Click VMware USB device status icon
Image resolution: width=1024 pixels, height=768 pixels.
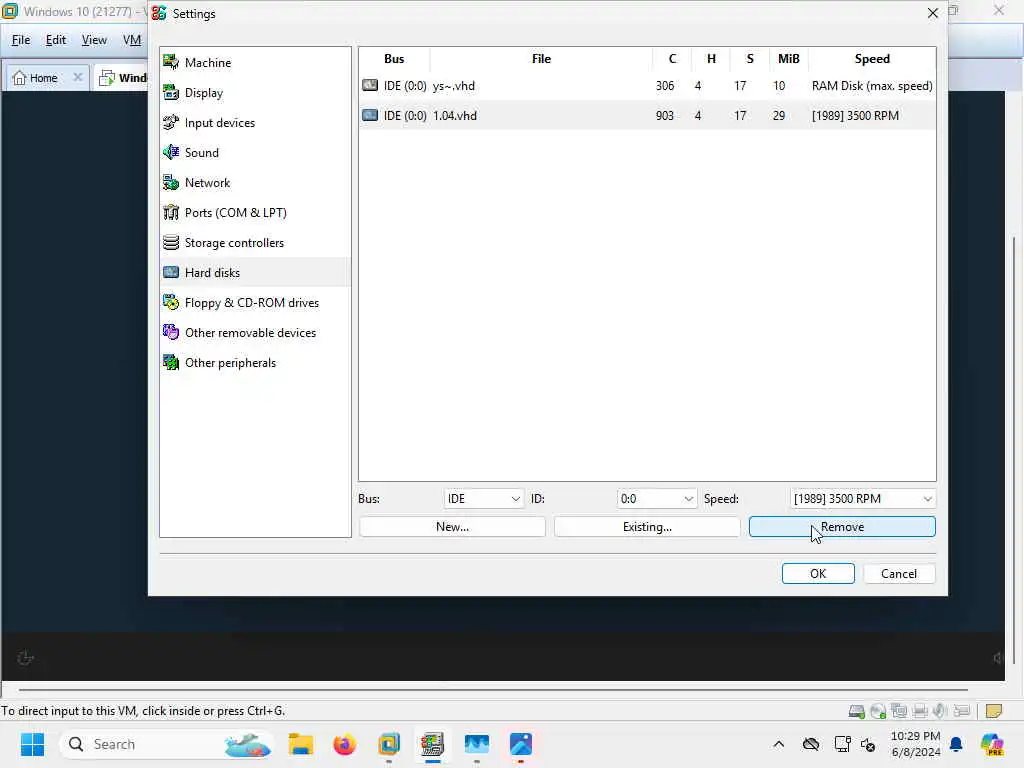[961, 711]
